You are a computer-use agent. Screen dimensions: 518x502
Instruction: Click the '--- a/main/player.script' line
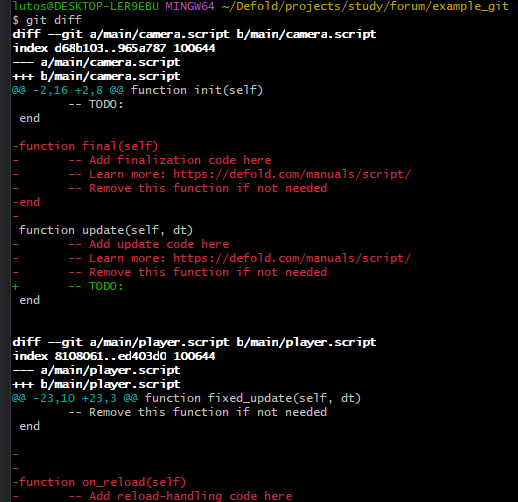click(96, 370)
